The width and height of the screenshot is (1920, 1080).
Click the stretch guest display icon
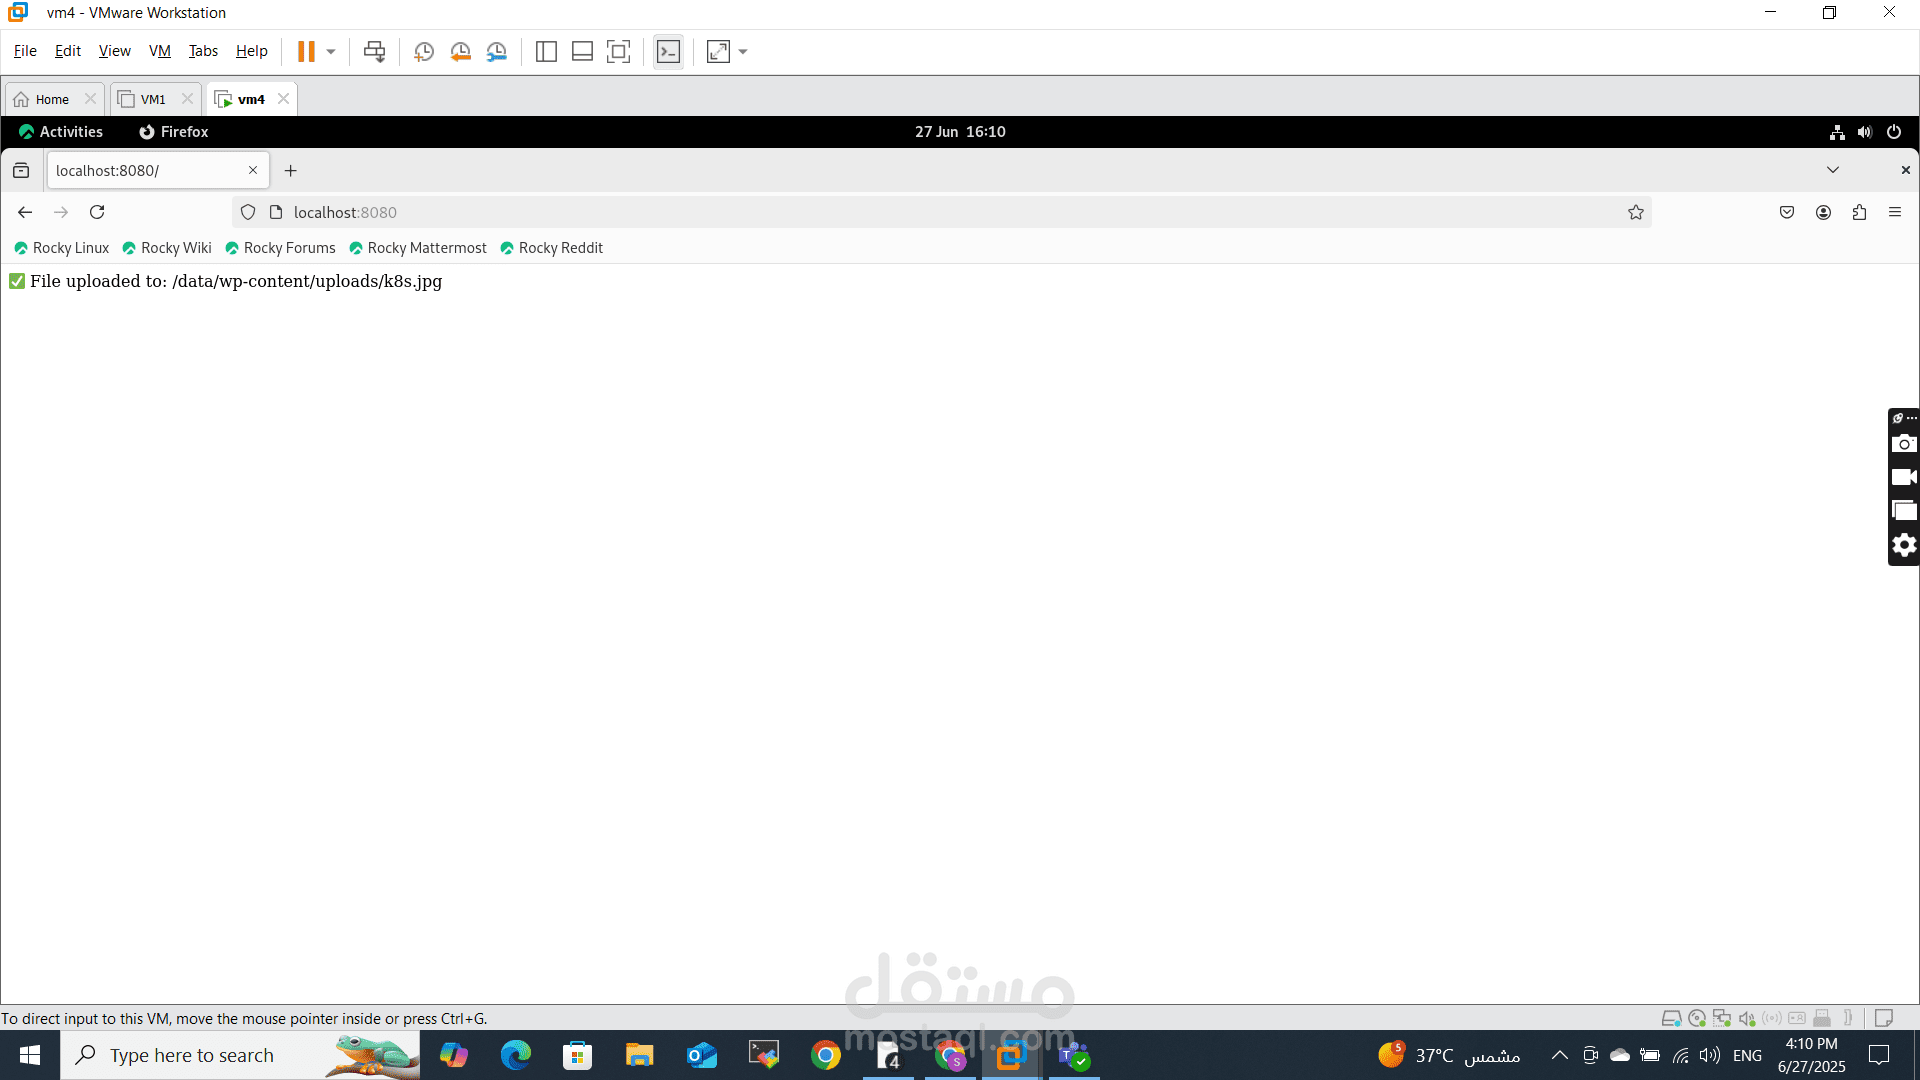[718, 52]
